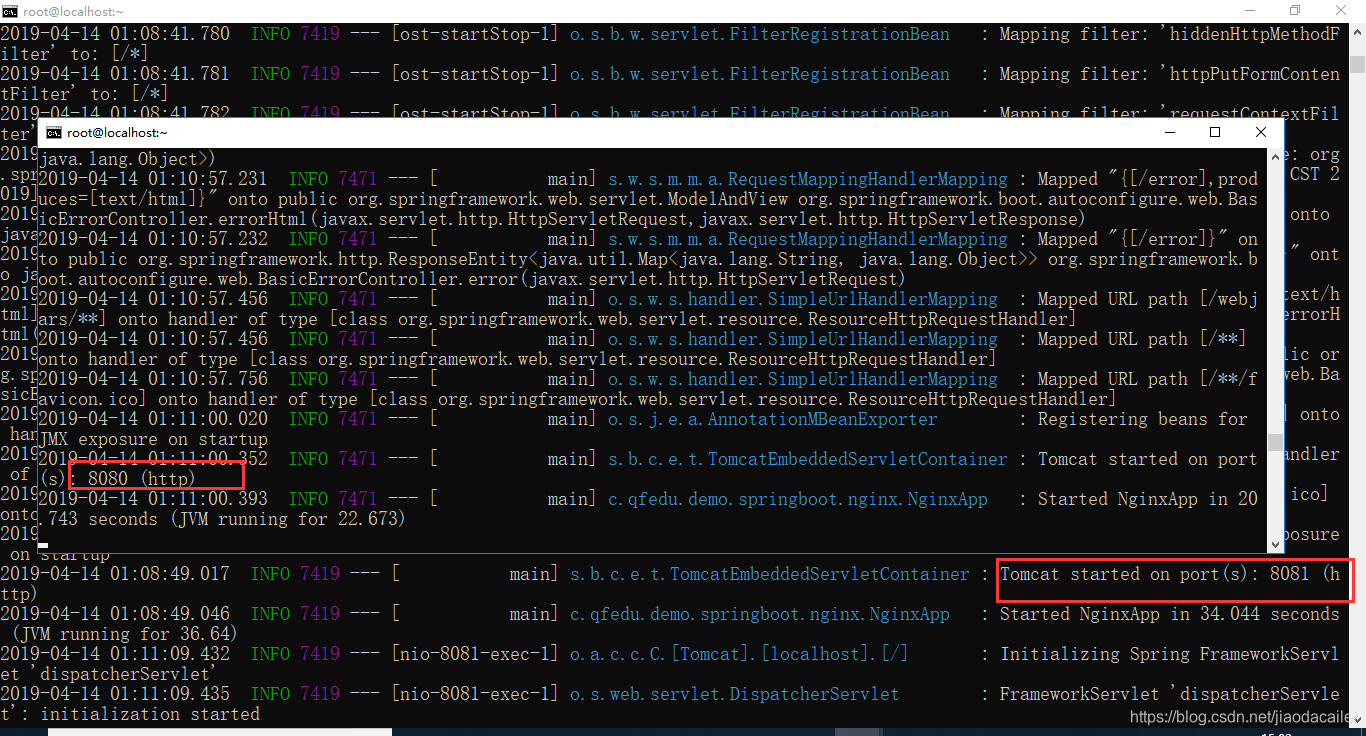Click 'Started NginxApp in 34.044 seconds' message
The image size is (1366, 736).
click(x=1170, y=614)
